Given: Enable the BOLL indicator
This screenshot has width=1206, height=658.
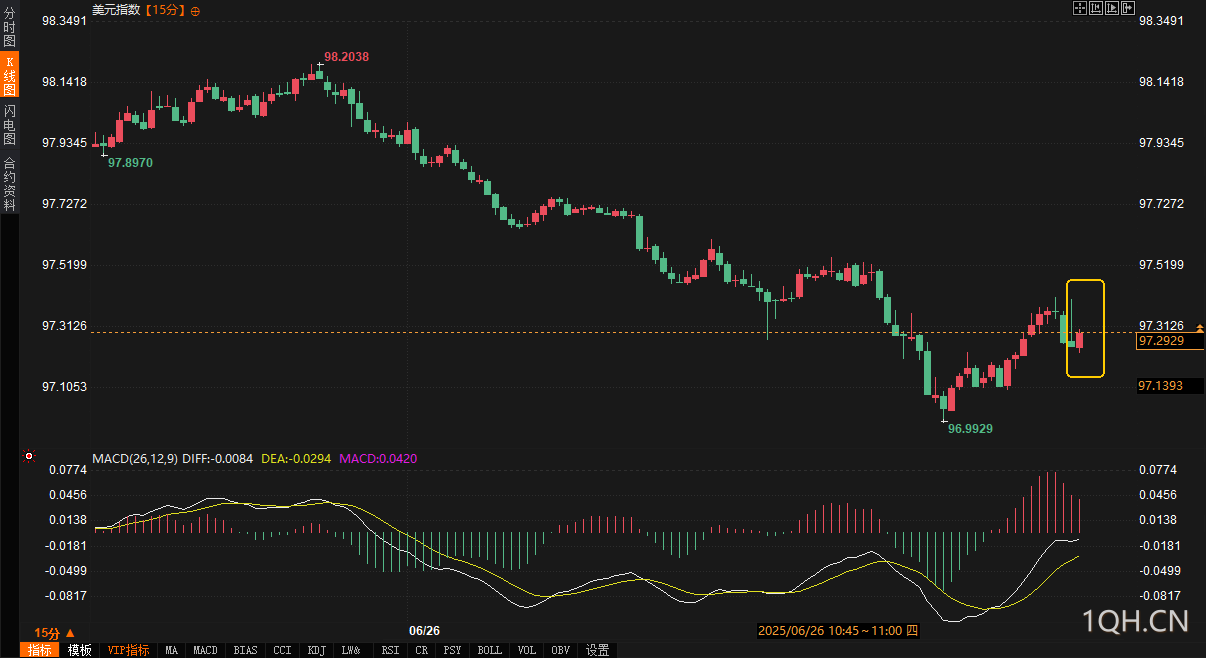Looking at the screenshot, I should (489, 650).
